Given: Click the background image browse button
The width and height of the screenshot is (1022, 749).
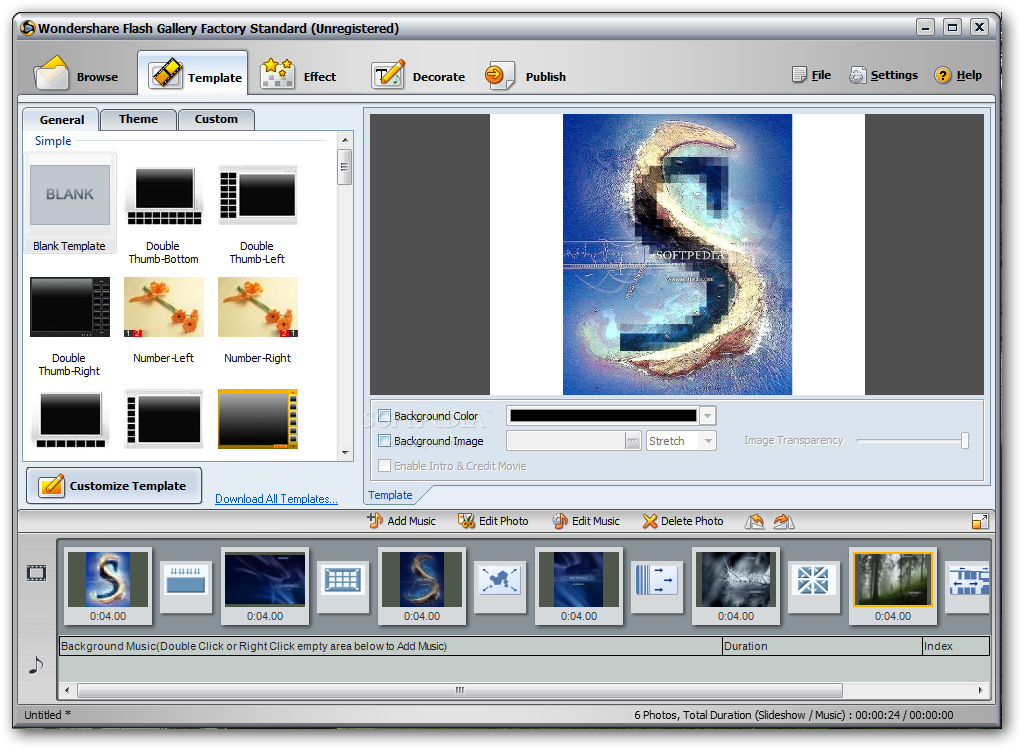Looking at the screenshot, I should click(x=632, y=441).
